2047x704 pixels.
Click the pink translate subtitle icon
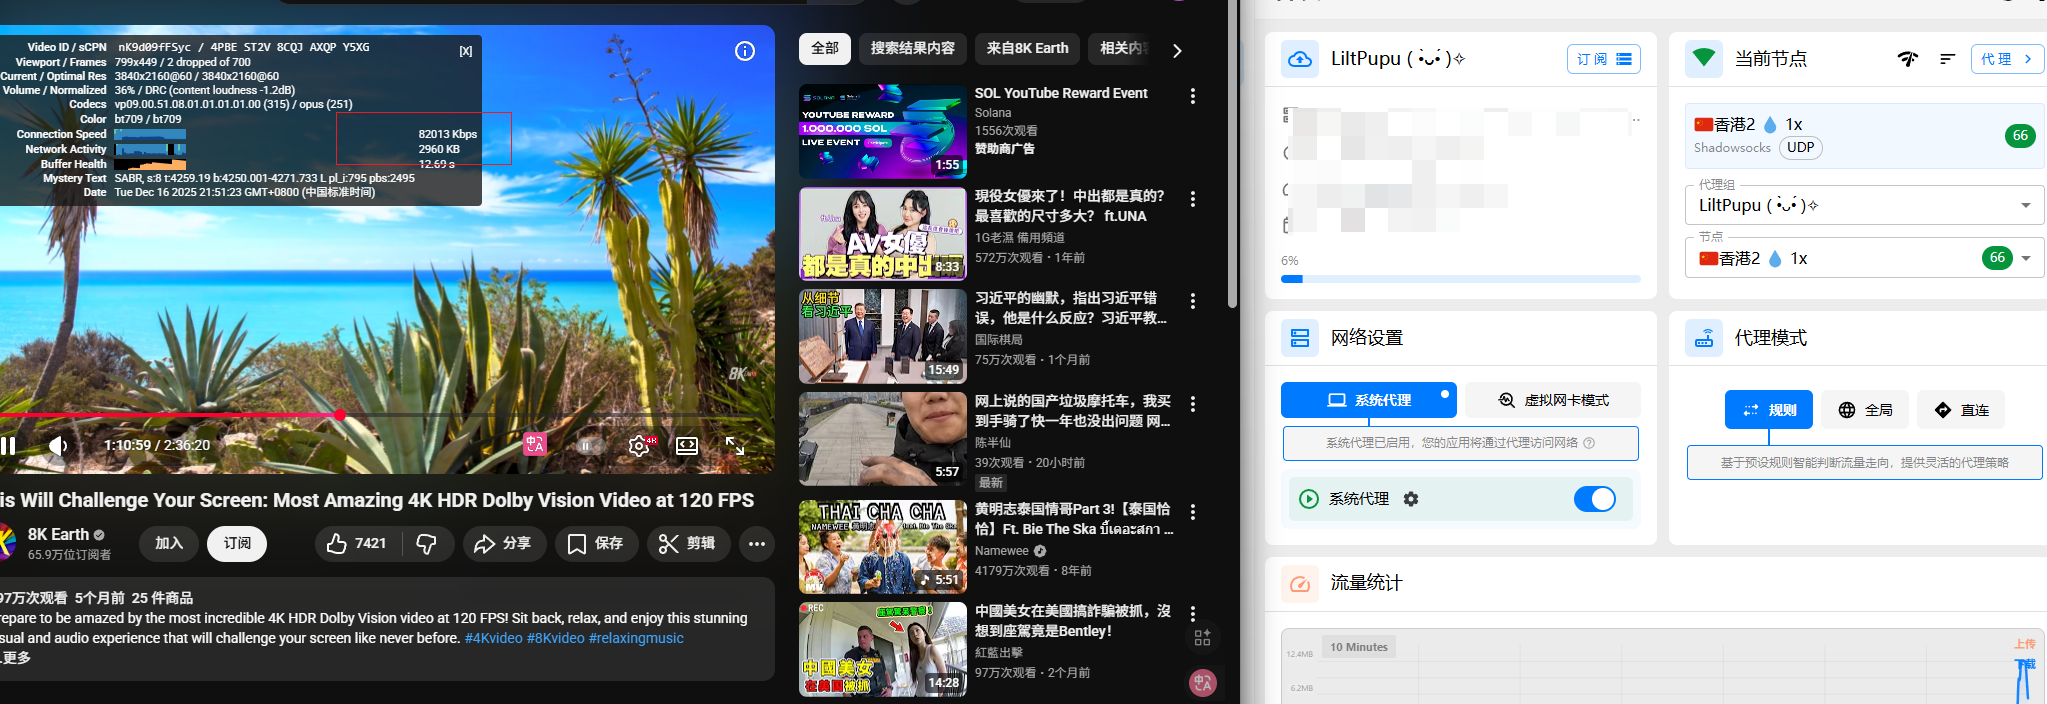pyautogui.click(x=535, y=445)
